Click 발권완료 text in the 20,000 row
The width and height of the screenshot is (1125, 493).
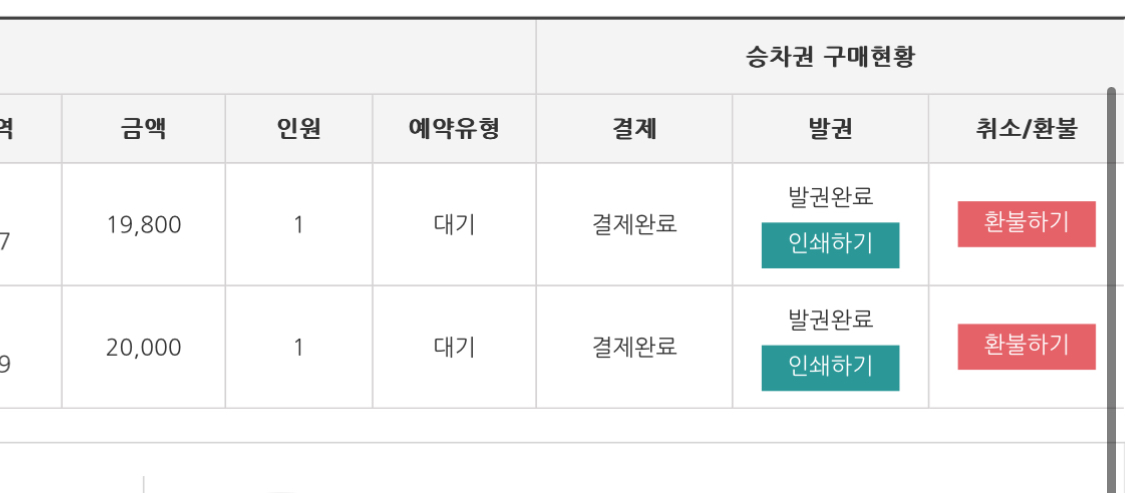pyautogui.click(x=830, y=319)
